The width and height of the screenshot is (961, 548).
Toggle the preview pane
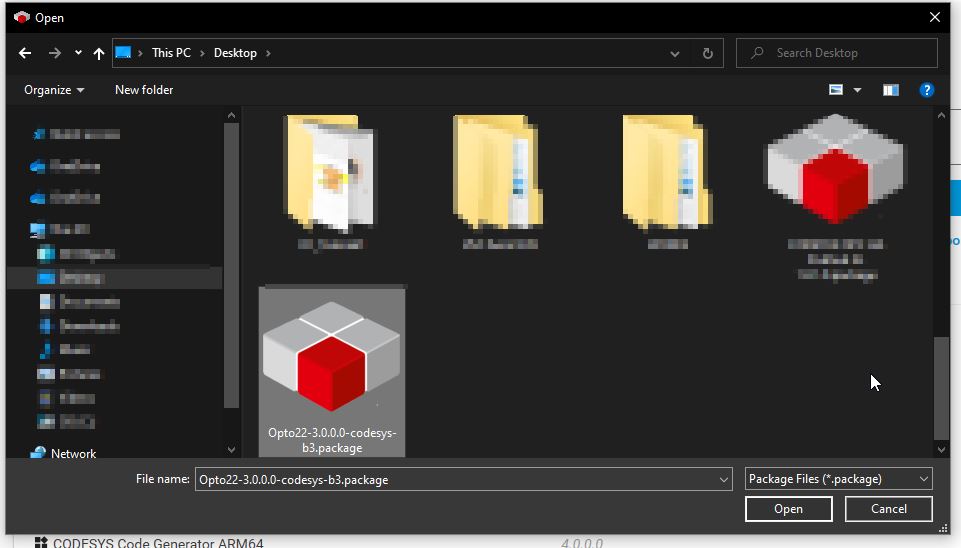[891, 91]
